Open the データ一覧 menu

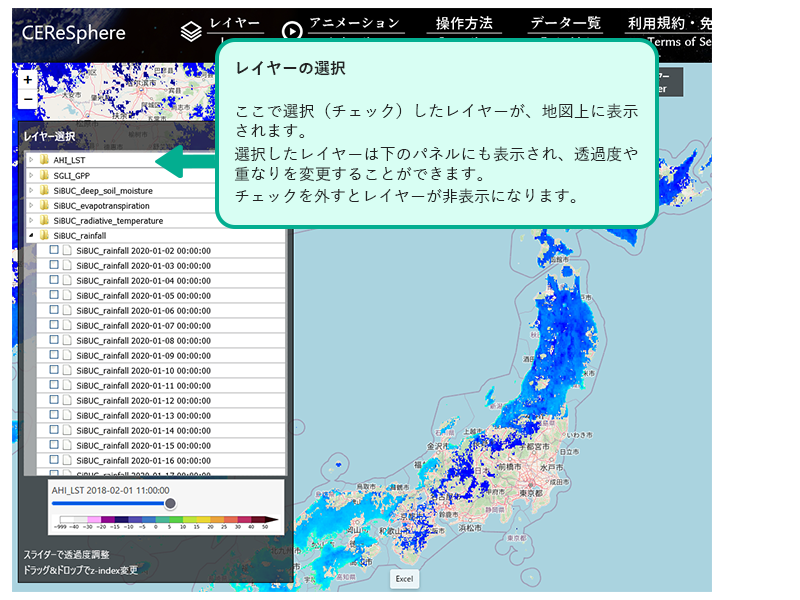click(564, 24)
